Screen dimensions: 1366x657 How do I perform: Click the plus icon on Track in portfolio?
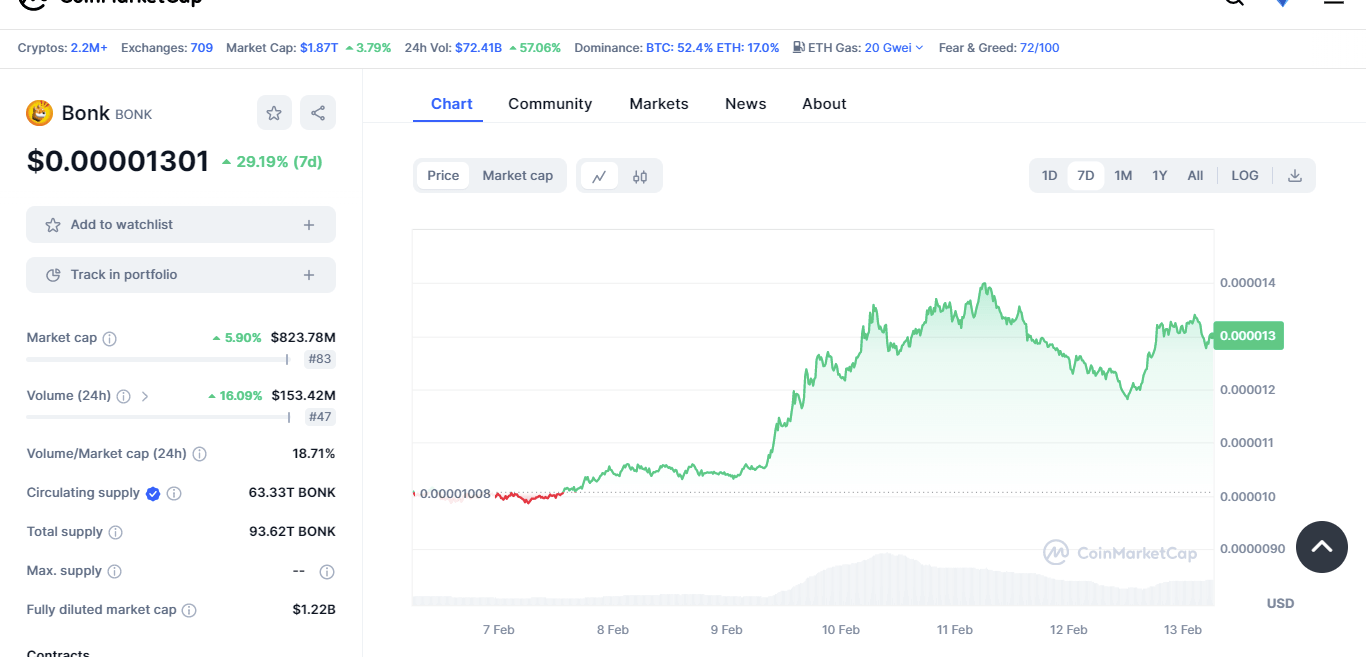tap(309, 275)
